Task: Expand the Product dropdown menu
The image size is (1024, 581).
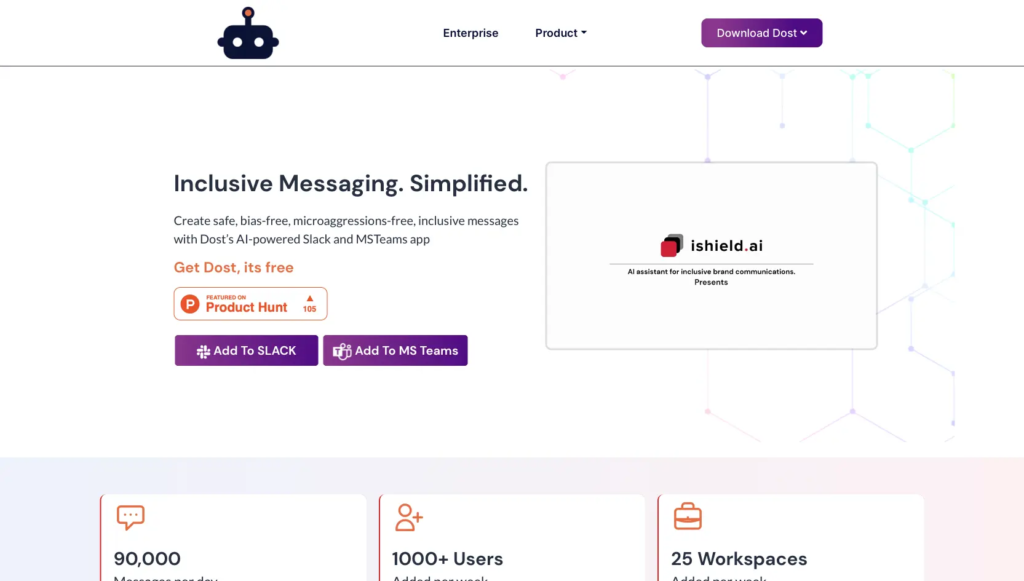Action: [x=560, y=33]
